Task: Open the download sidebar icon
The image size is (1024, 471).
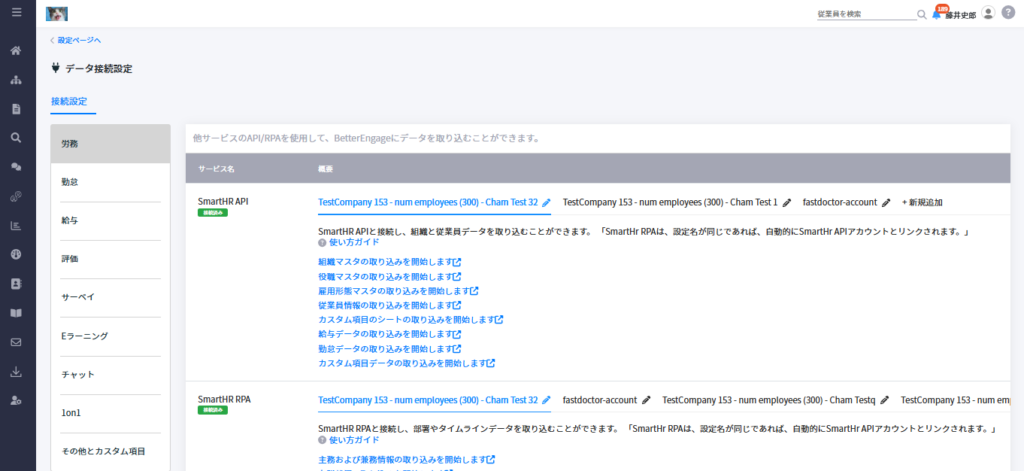Action: tap(17, 372)
